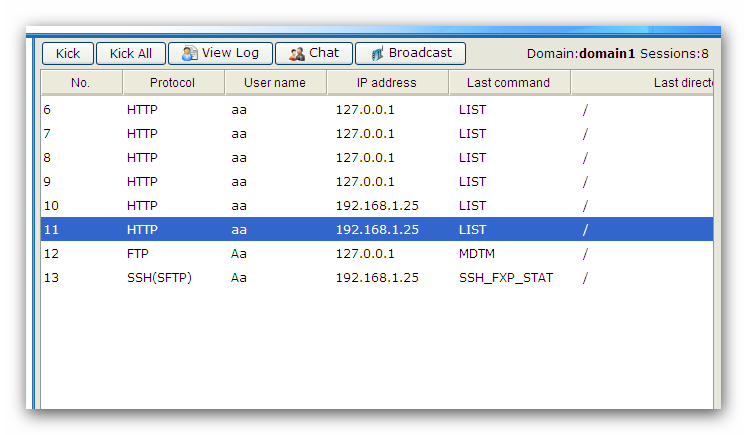Click user name aa in row 6

coord(239,110)
